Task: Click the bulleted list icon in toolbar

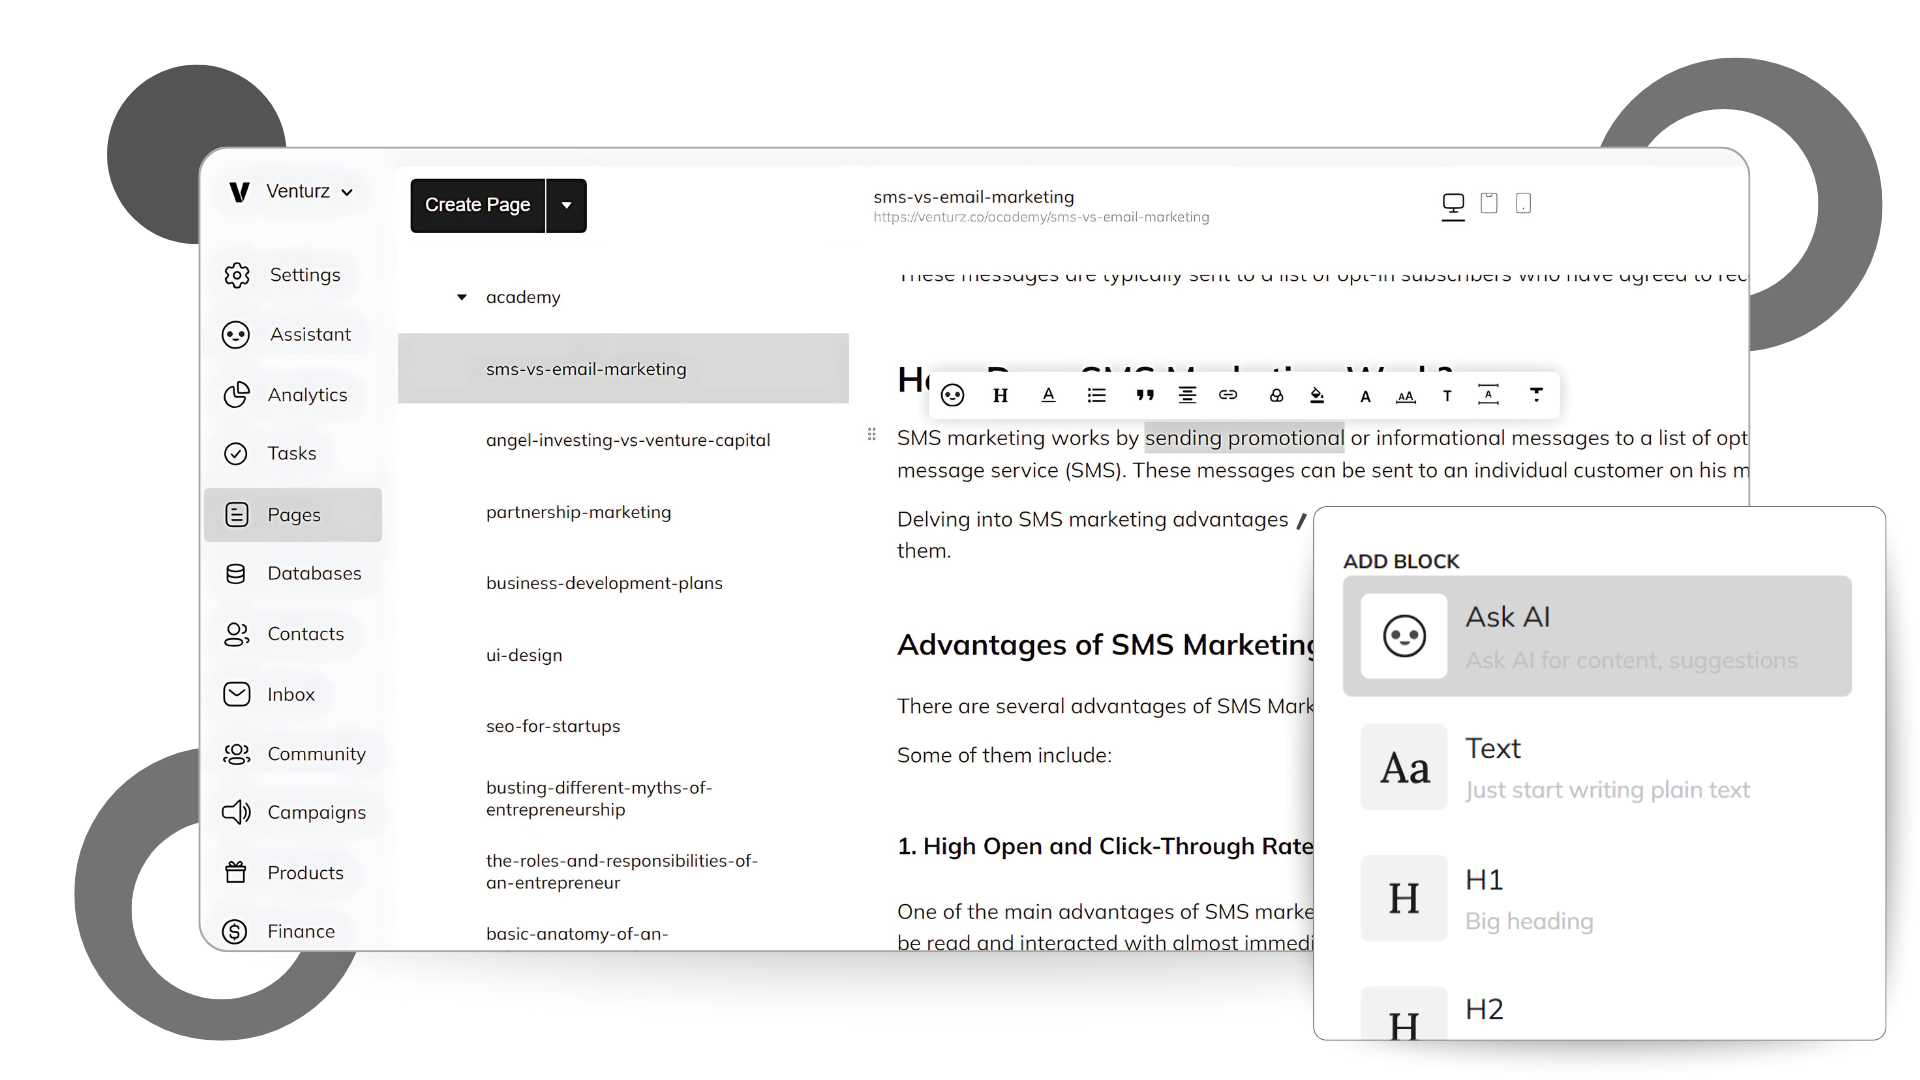Action: pos(1096,395)
